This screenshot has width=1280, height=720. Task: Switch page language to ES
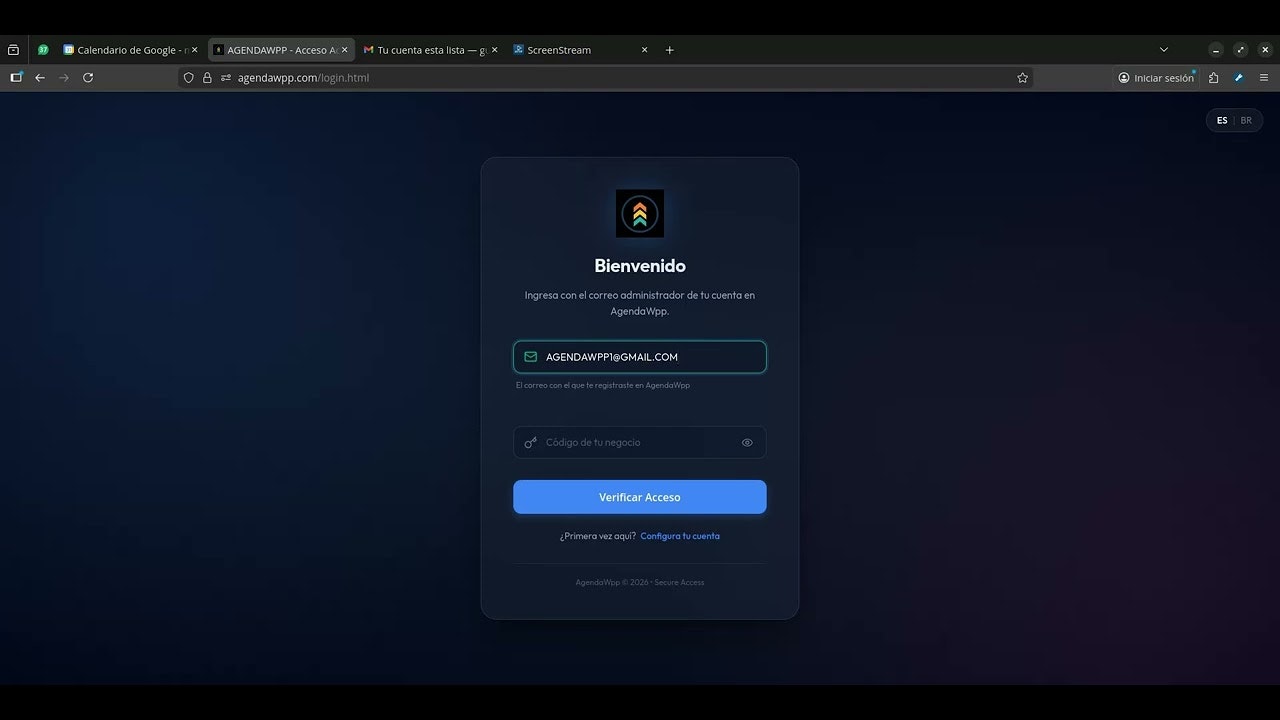coord(1222,120)
